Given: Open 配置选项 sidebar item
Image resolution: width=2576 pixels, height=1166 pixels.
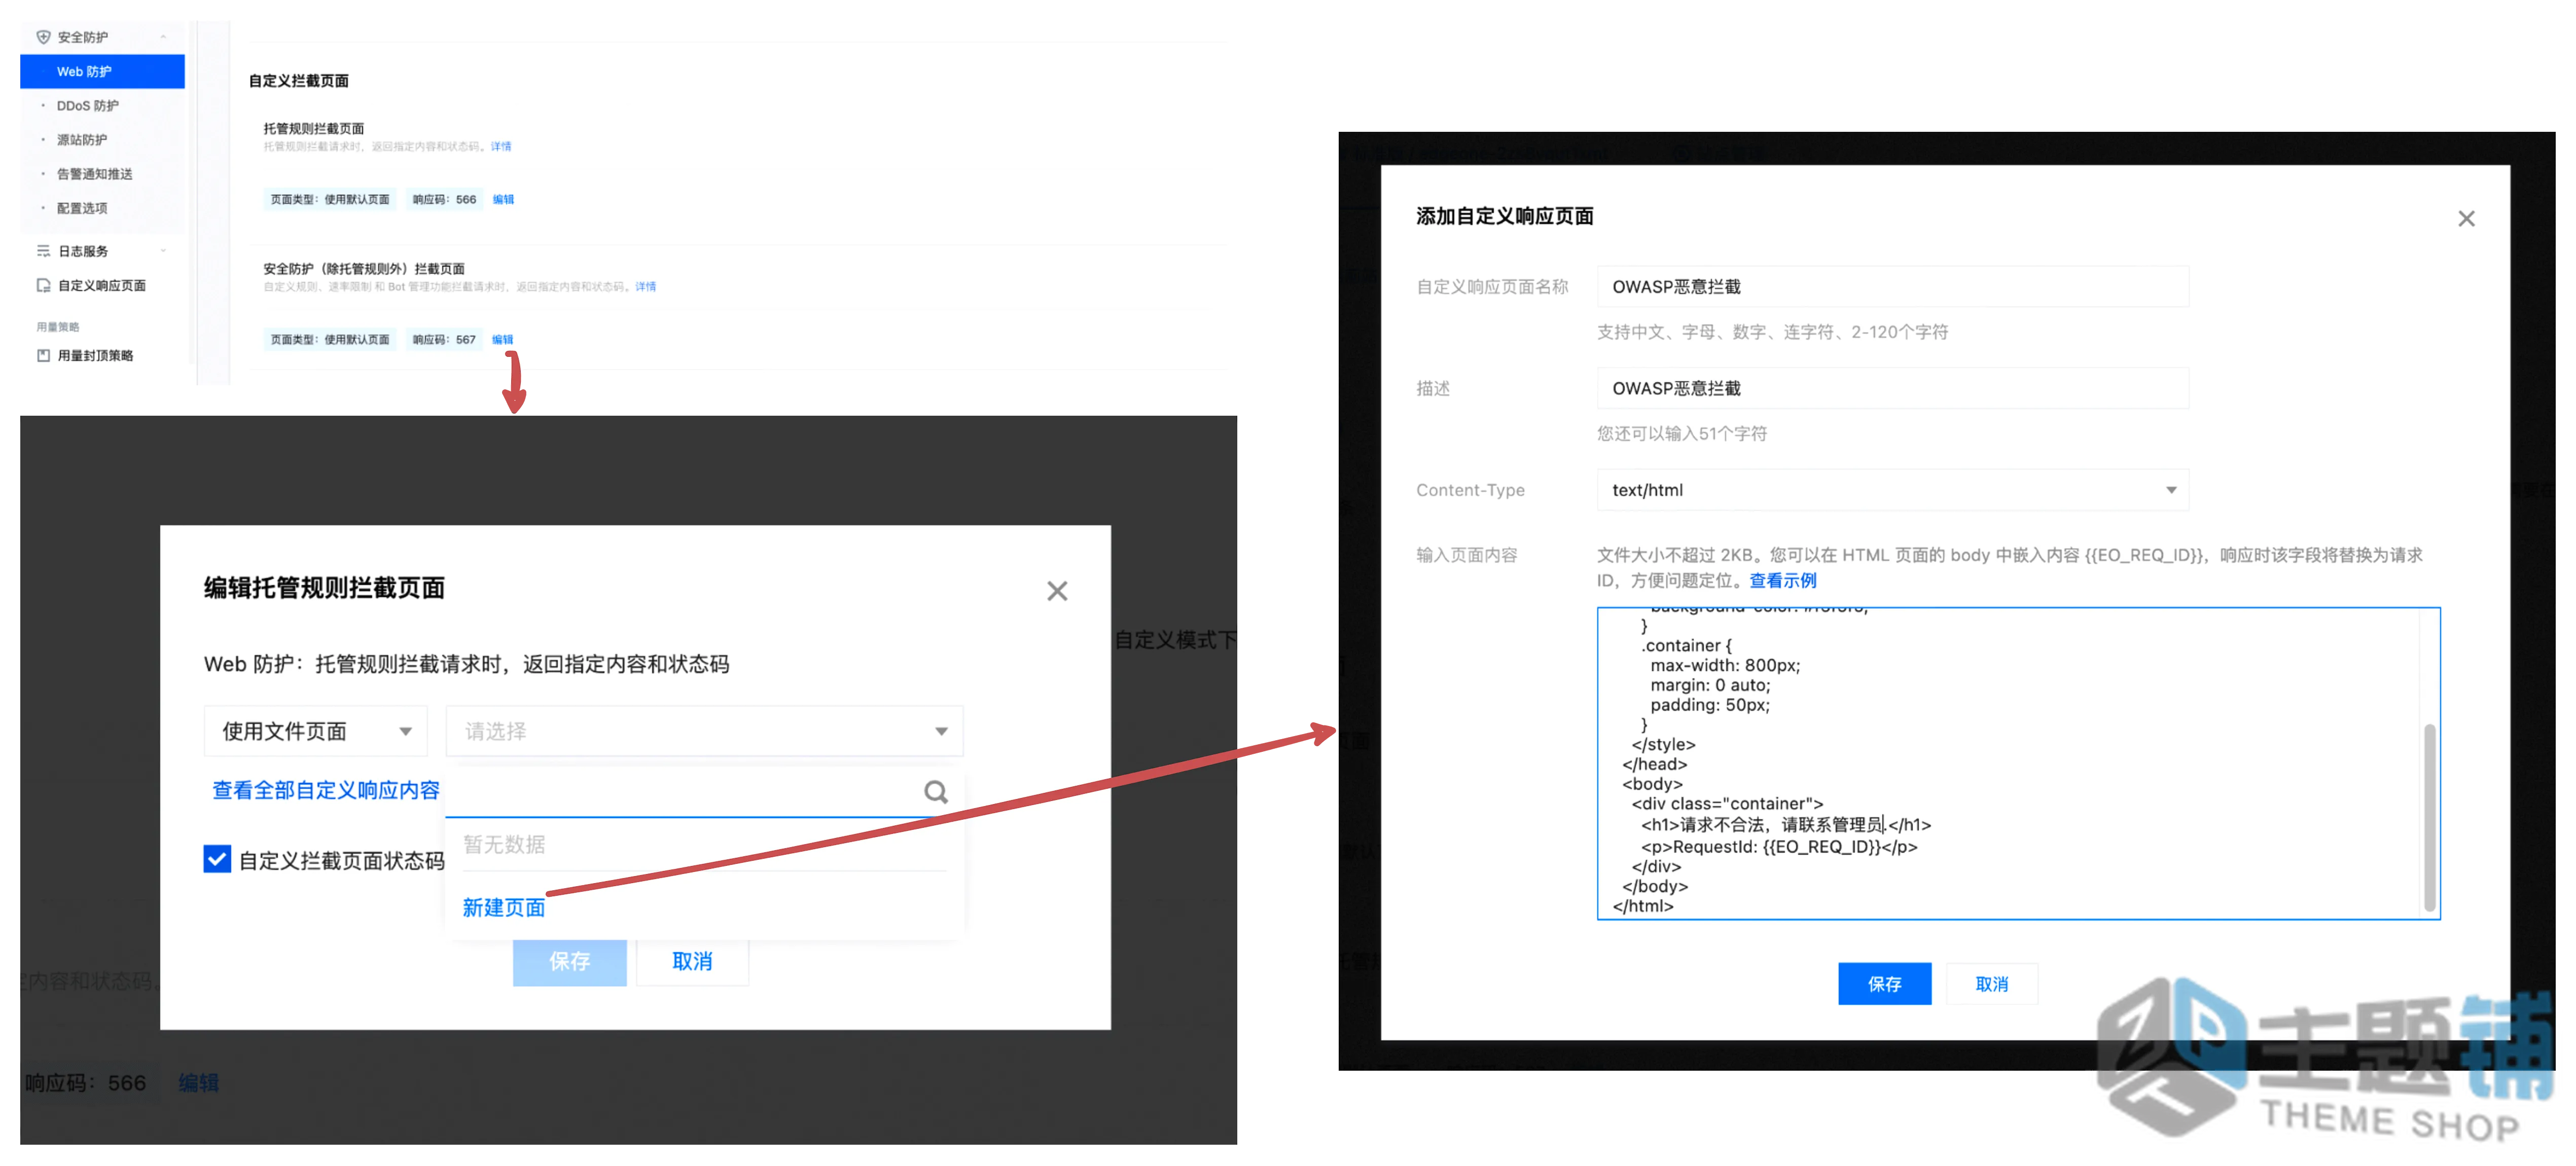Looking at the screenshot, I should click(82, 207).
